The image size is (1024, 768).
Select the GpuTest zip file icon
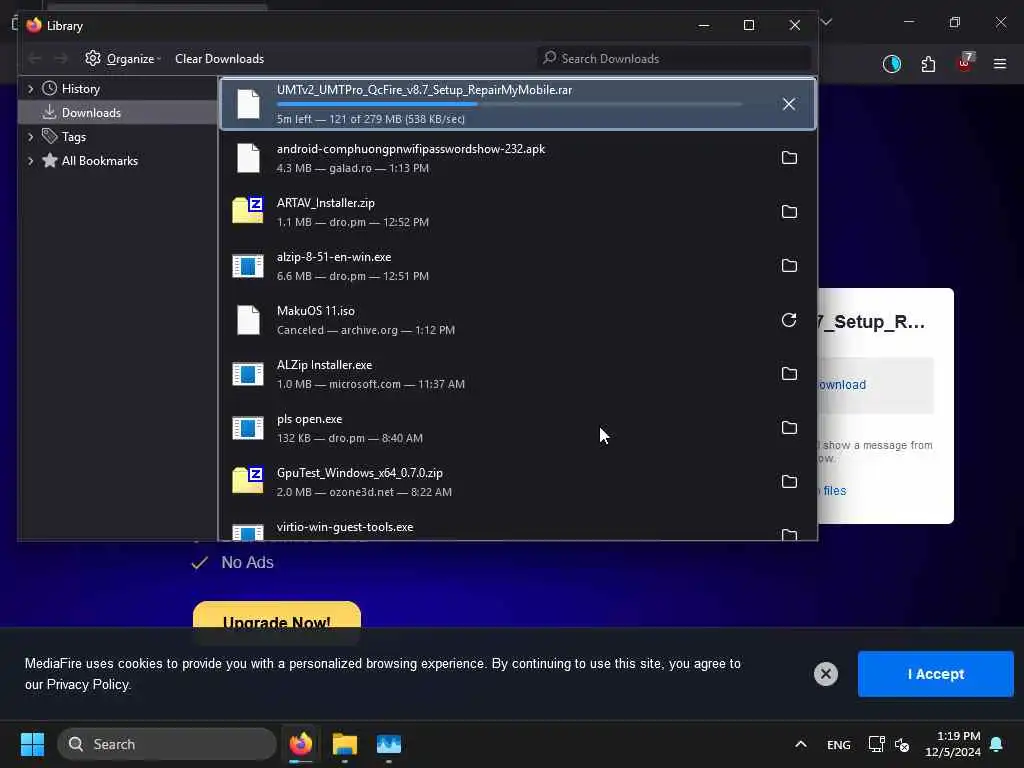(248, 481)
